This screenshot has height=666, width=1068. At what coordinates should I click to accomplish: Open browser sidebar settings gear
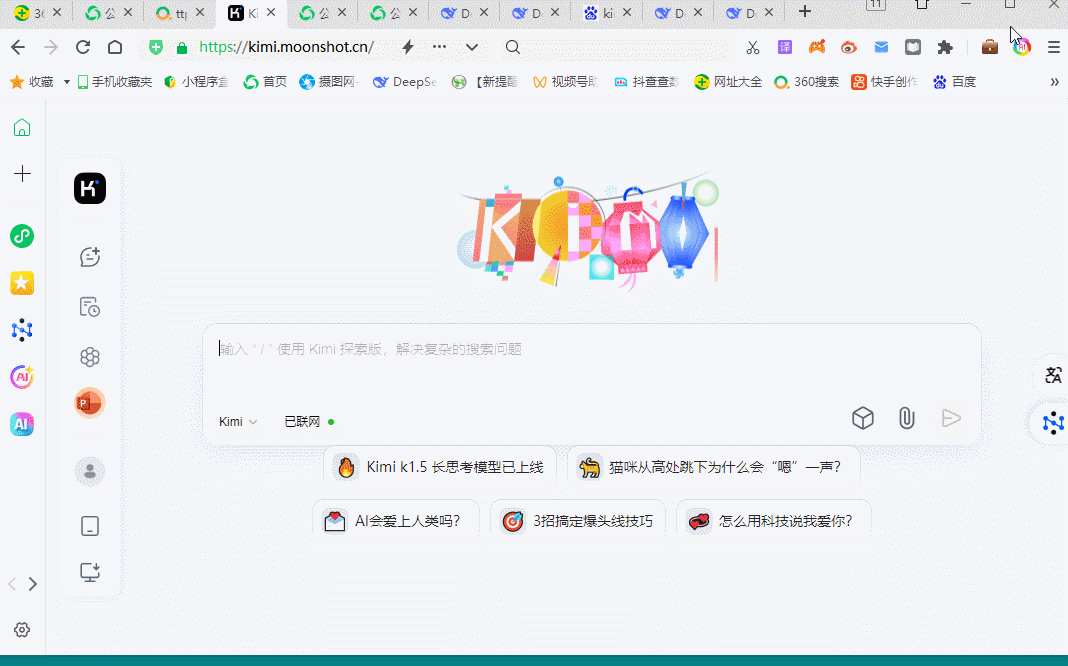[x=22, y=630]
